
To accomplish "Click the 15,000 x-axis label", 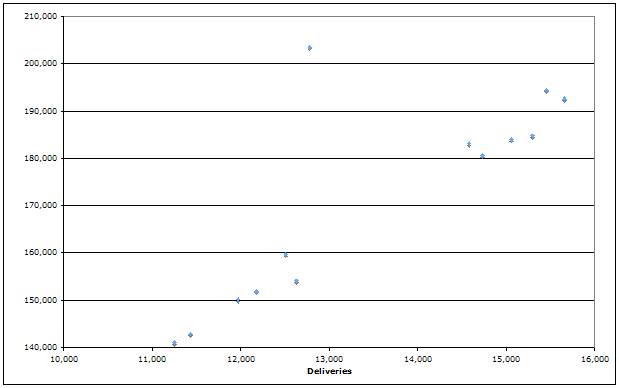I will coord(506,359).
